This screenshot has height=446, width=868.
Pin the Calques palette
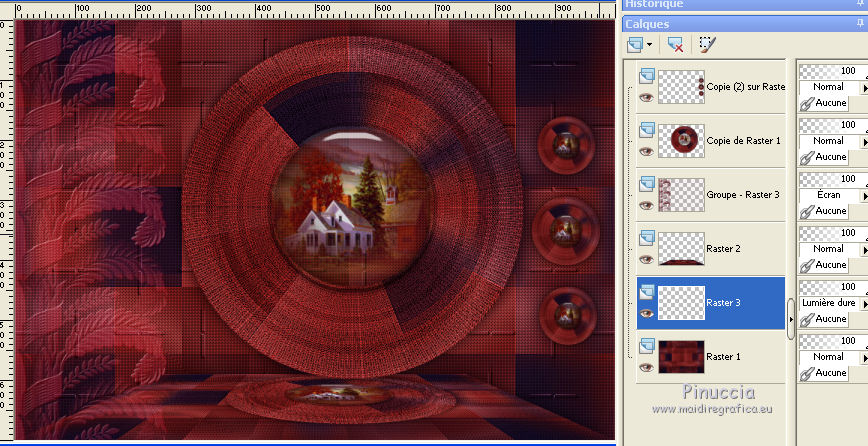point(860,23)
